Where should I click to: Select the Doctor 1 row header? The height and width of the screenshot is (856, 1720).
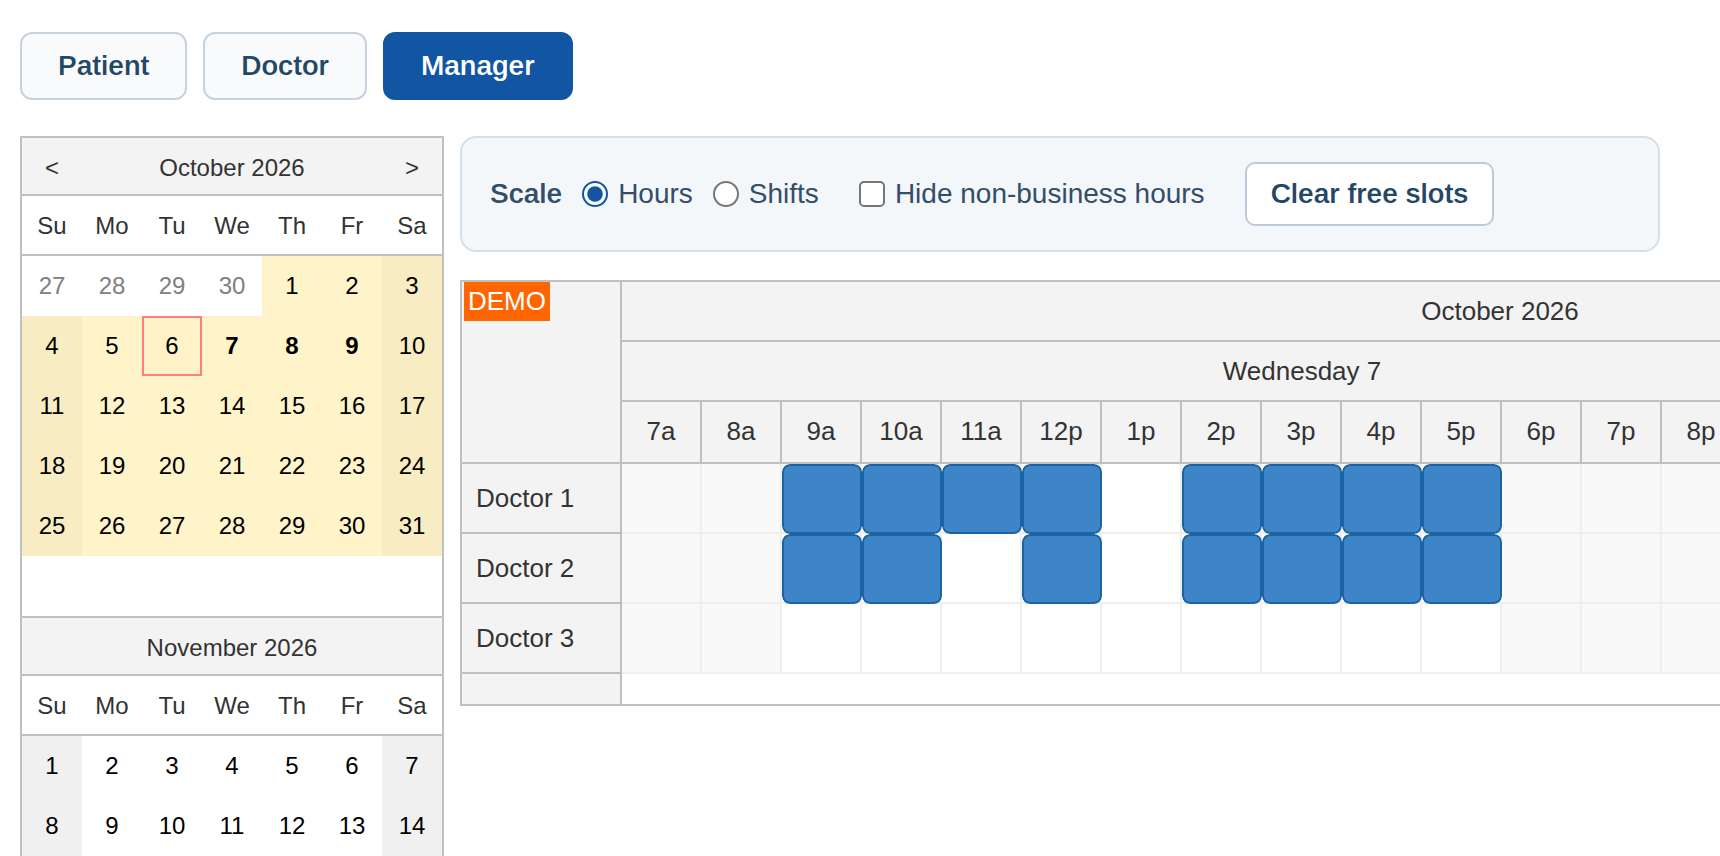[x=541, y=498]
